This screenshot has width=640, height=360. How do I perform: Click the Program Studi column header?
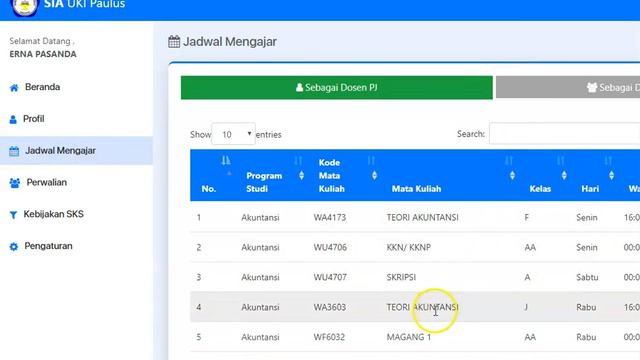[x=264, y=182]
